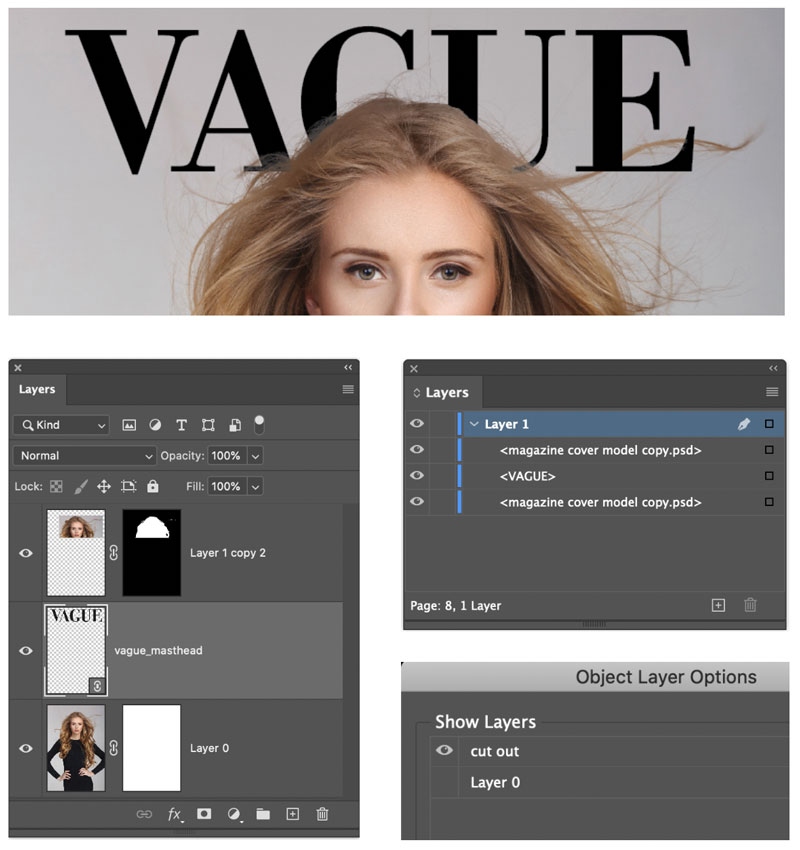Close the InDesign Layers panel
The image size is (800, 850).
(x=414, y=369)
